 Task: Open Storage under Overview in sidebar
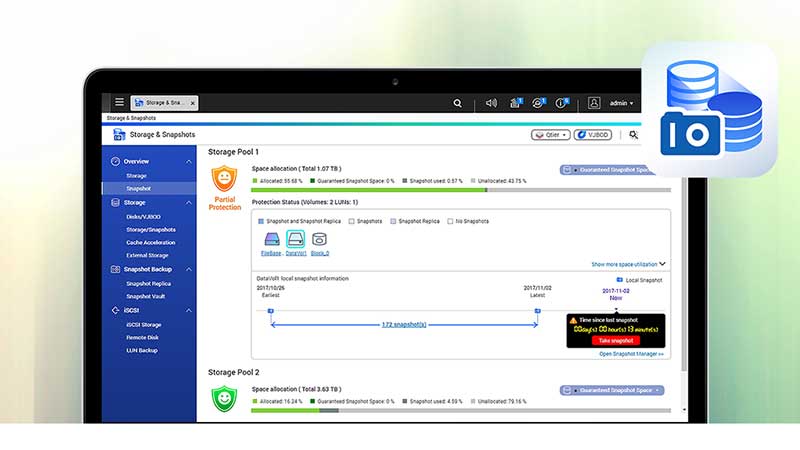point(136,176)
